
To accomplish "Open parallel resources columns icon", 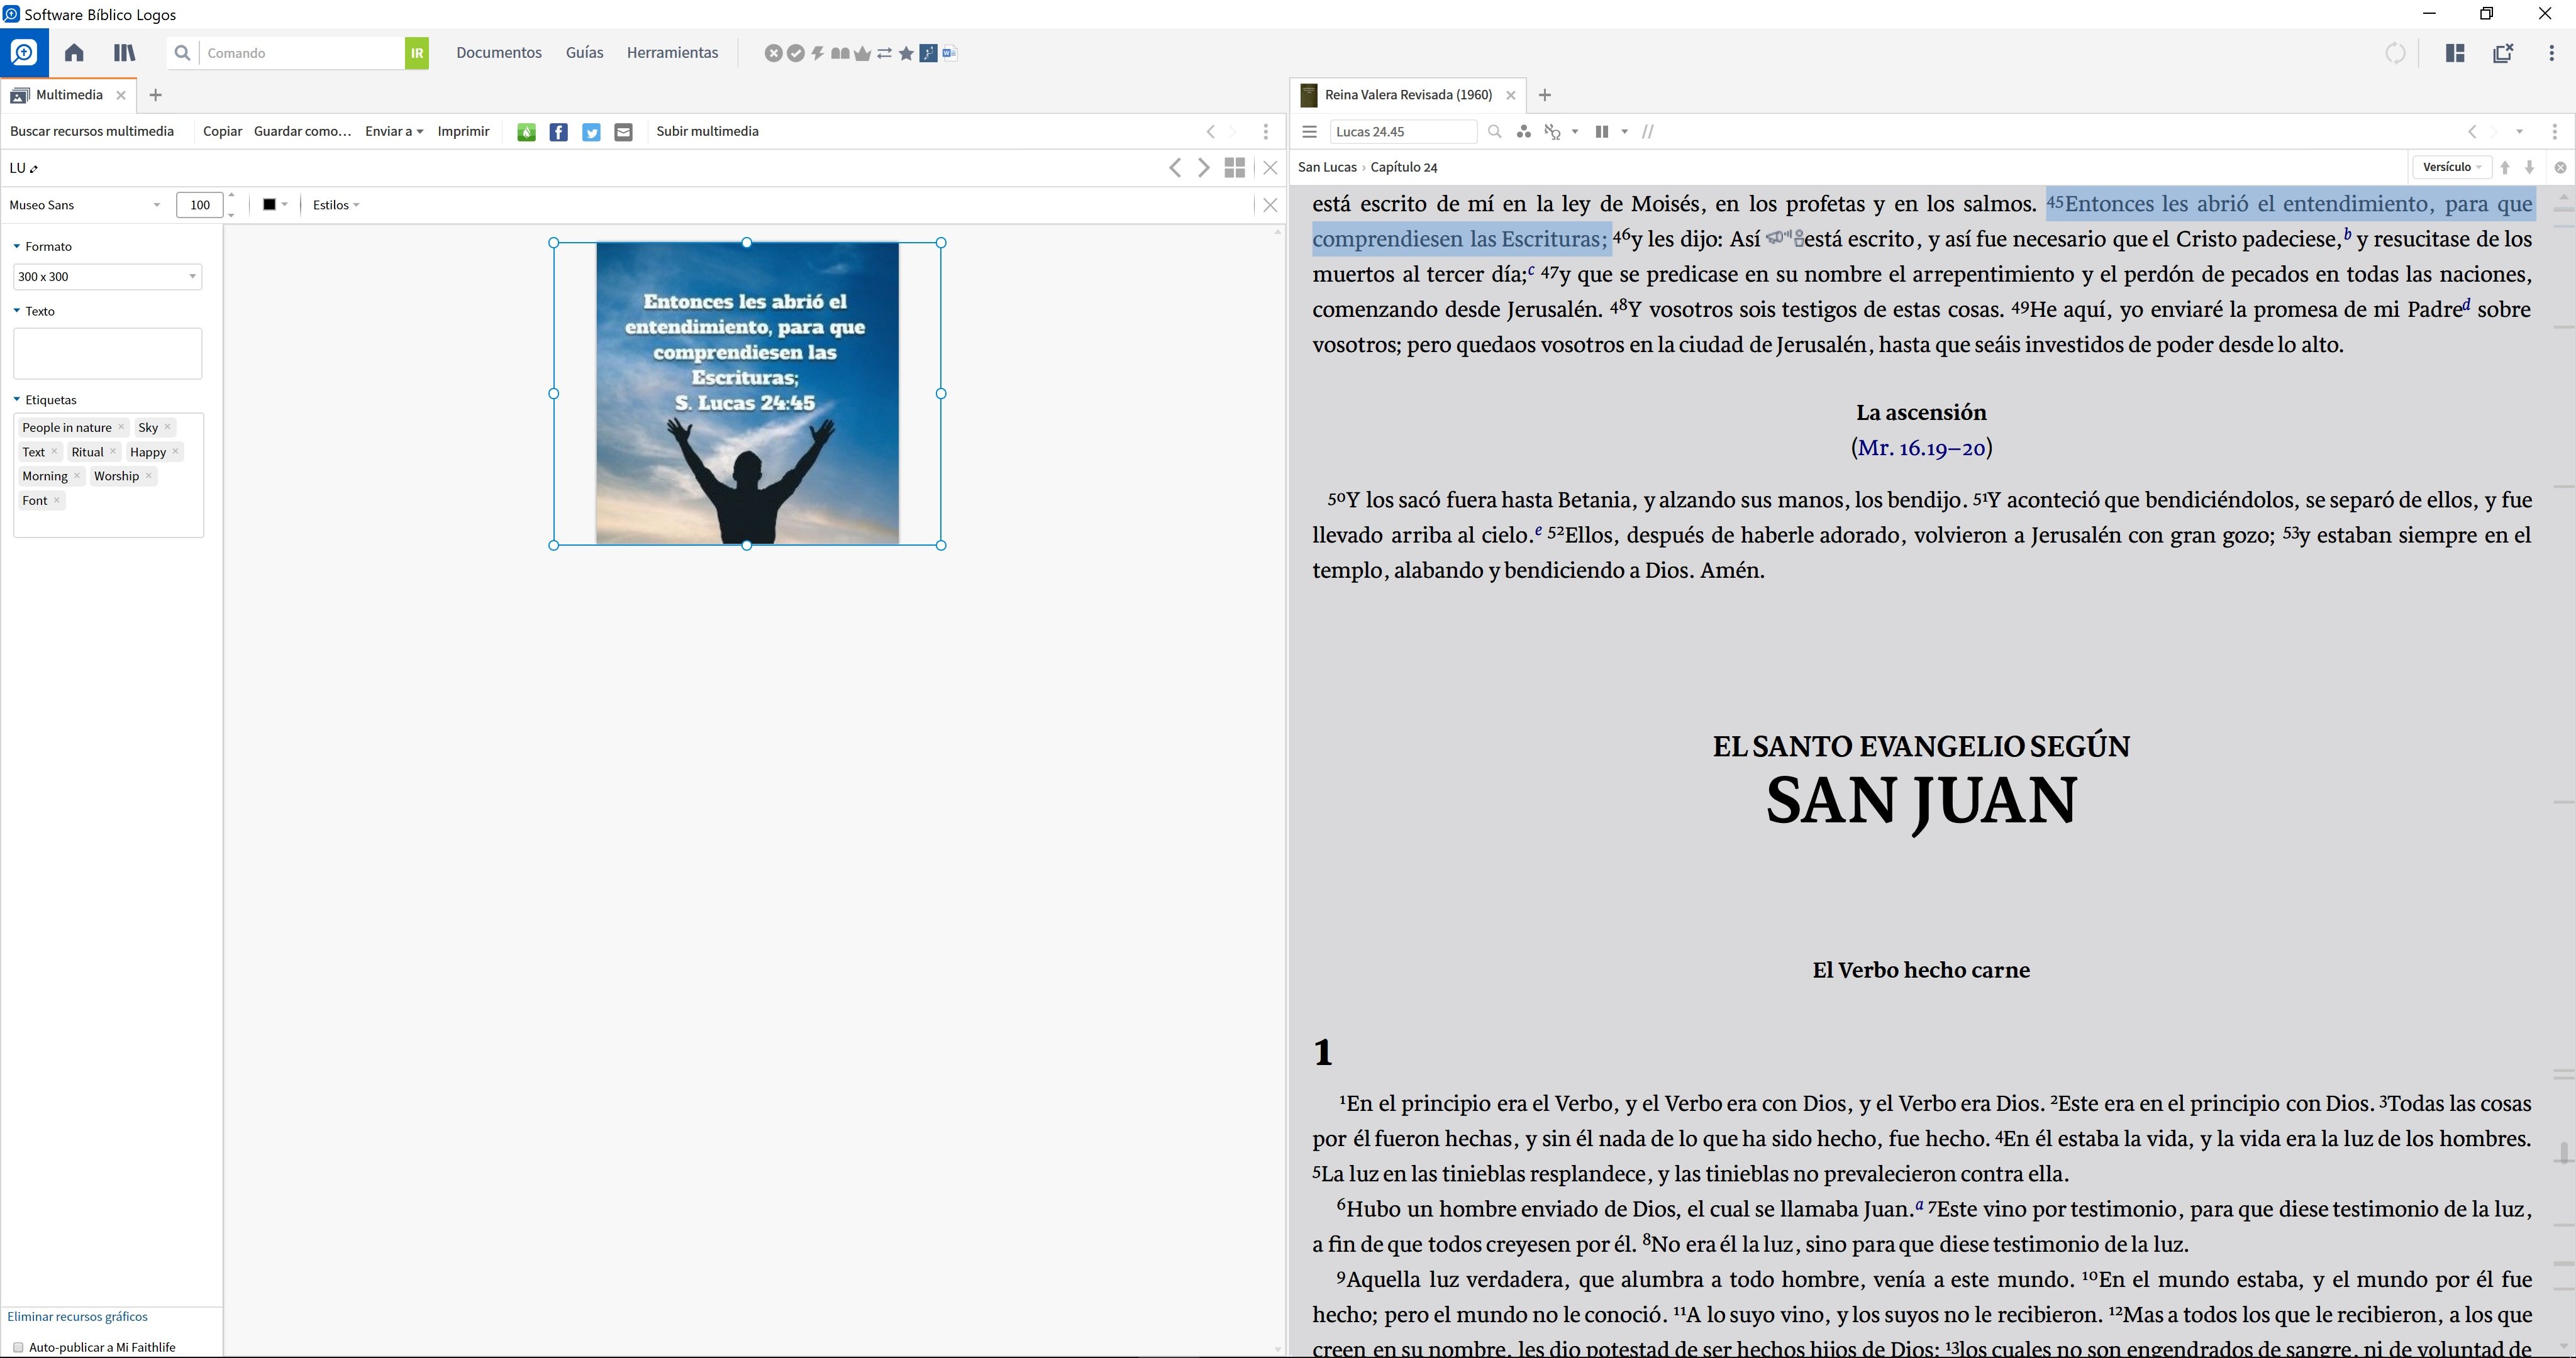I will 1601,132.
